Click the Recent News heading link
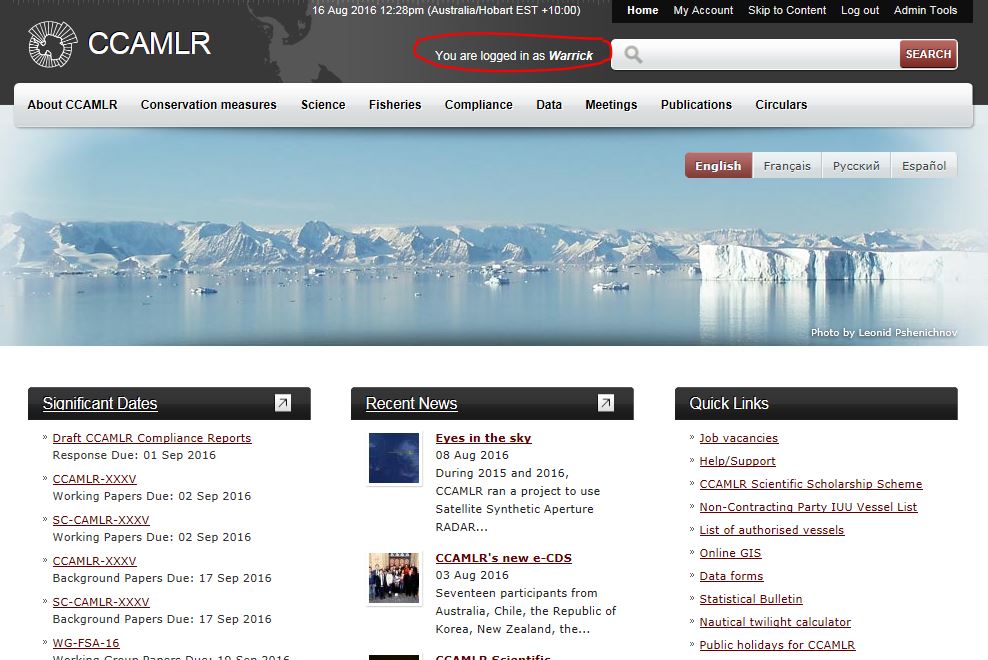This screenshot has height=660, width=988. tap(411, 403)
